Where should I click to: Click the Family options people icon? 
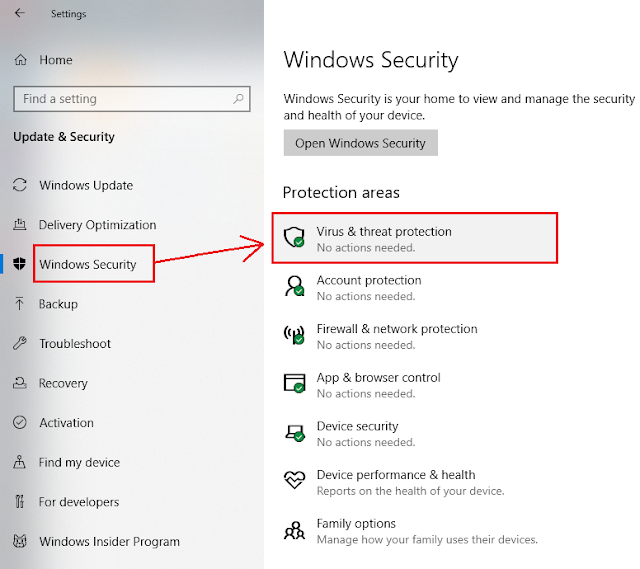pyautogui.click(x=294, y=530)
